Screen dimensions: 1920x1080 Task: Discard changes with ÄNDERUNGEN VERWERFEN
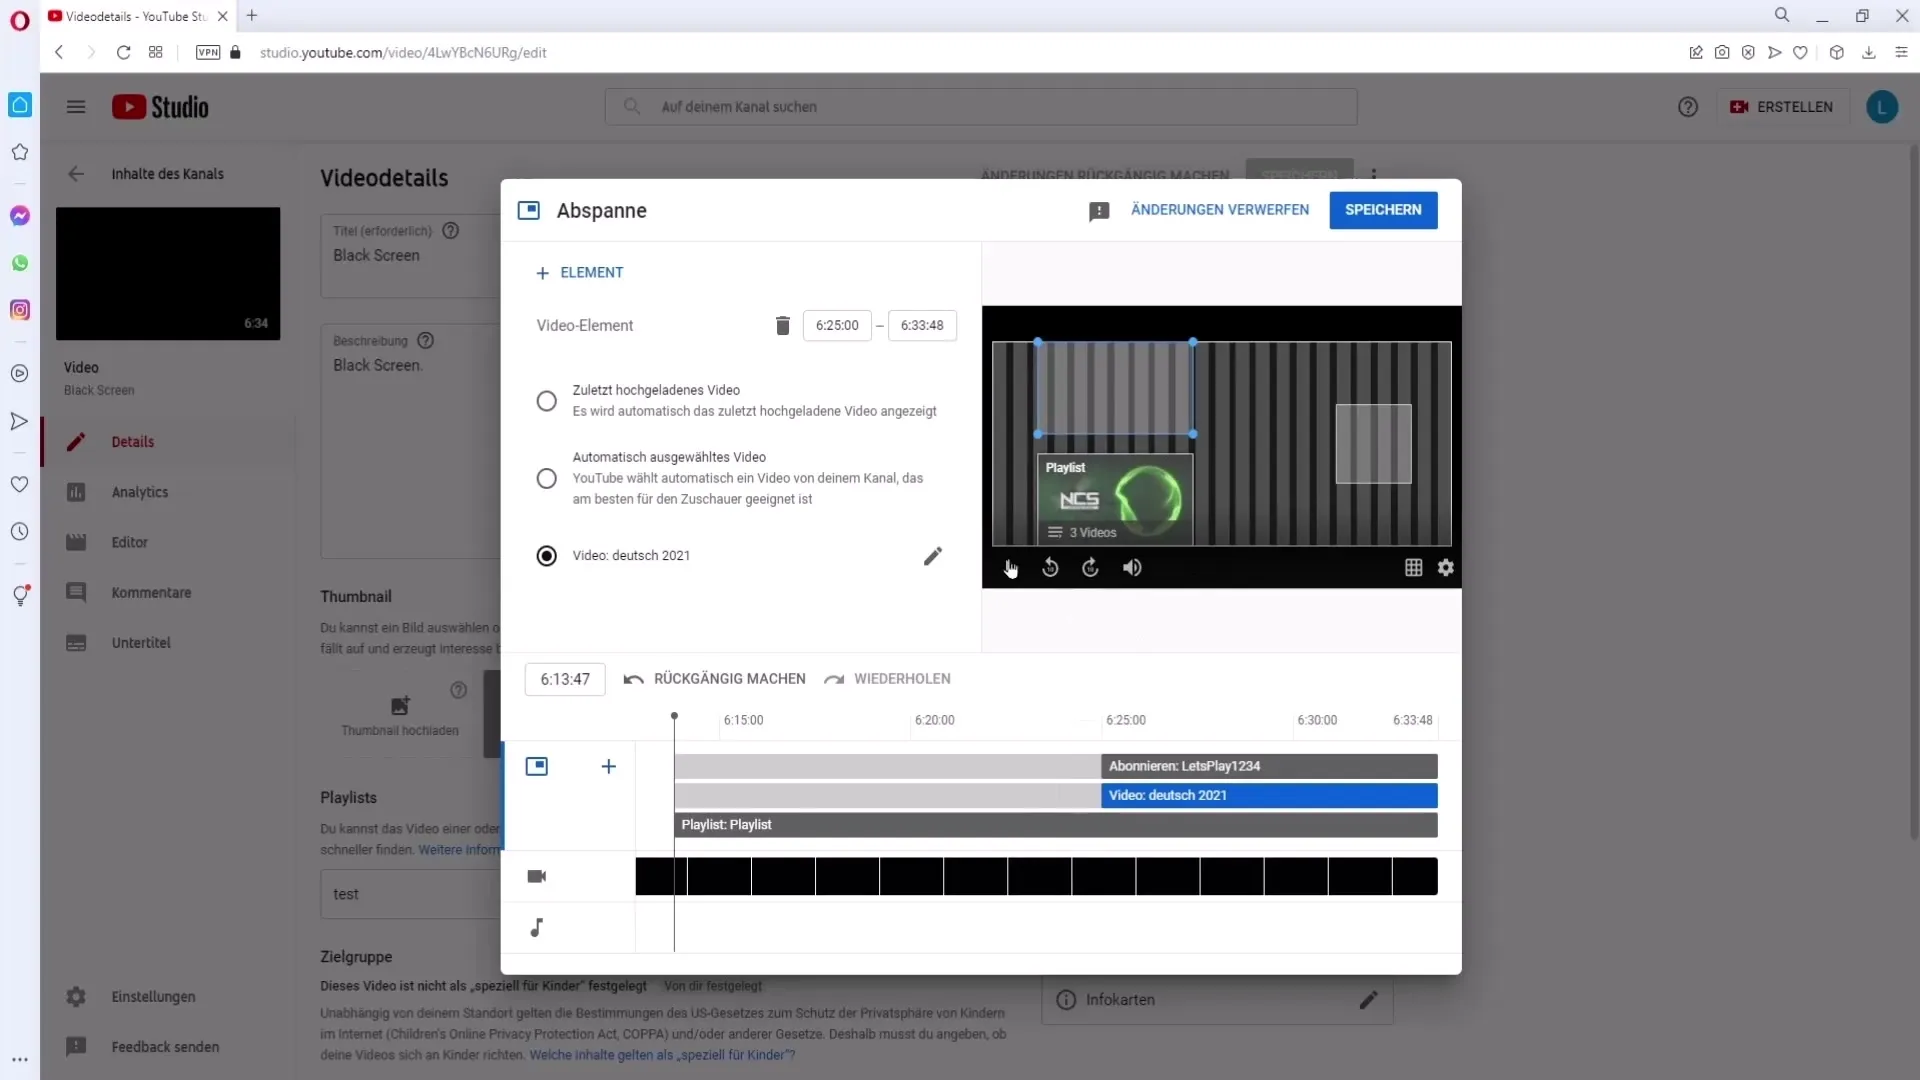pos(1219,210)
